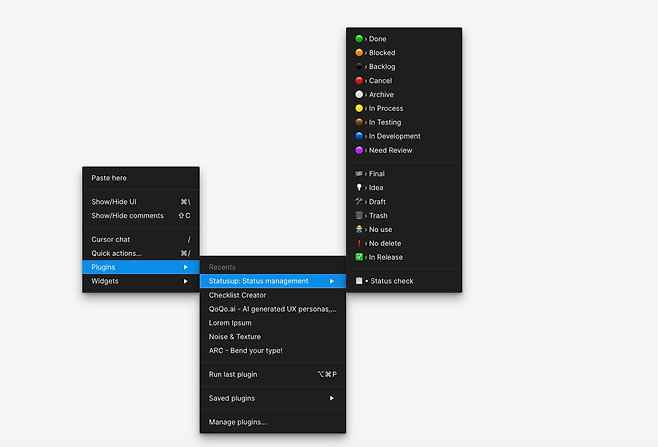
Task: Click Run last plugin
Action: [233, 374]
